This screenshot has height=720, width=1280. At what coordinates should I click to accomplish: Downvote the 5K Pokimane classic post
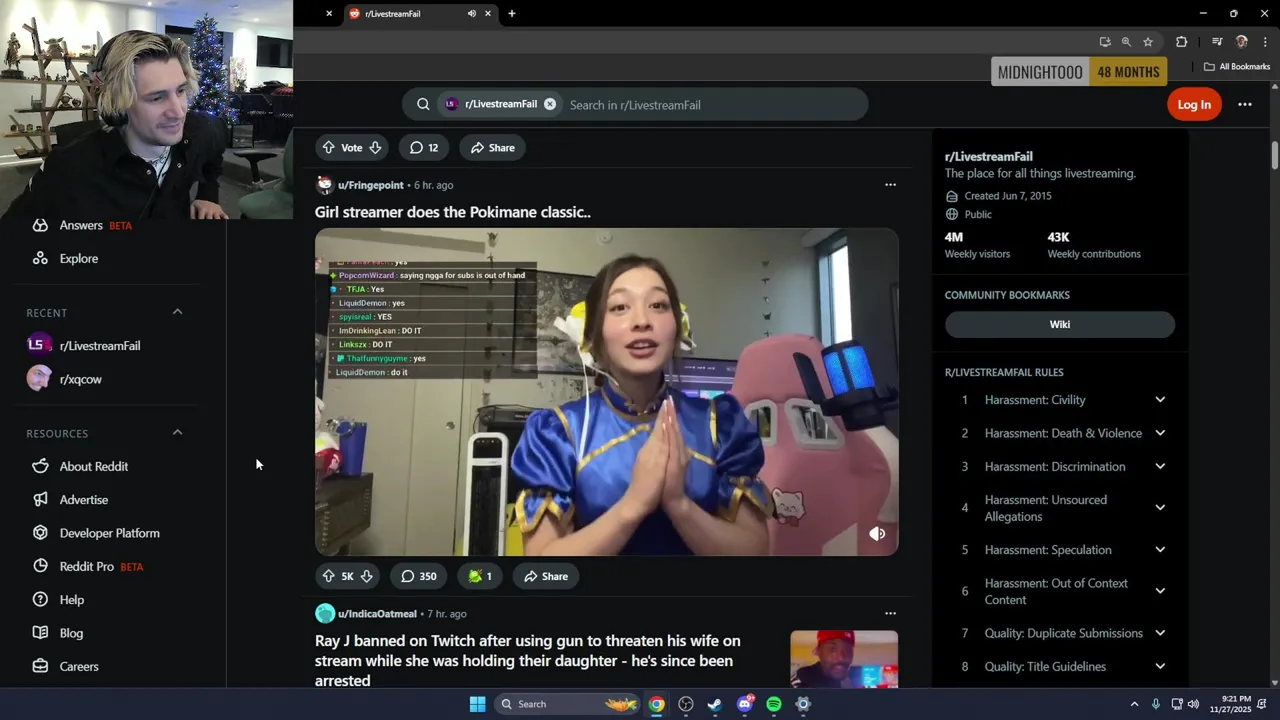[x=366, y=576]
